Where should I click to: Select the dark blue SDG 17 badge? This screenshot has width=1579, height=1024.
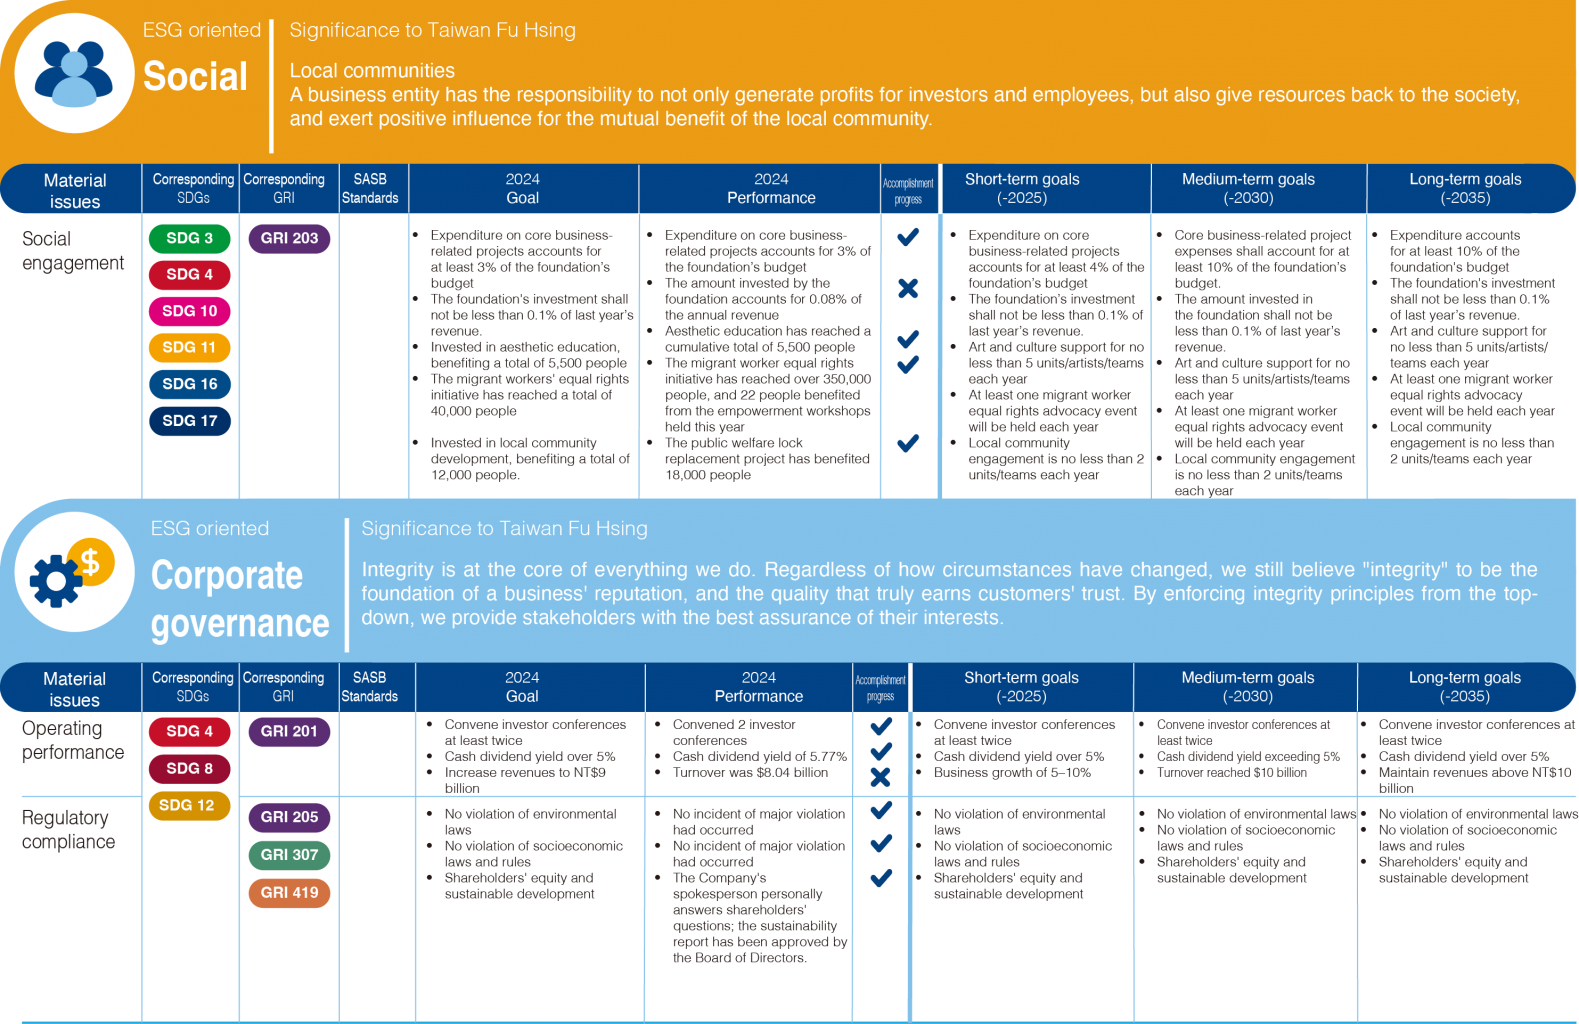point(189,421)
